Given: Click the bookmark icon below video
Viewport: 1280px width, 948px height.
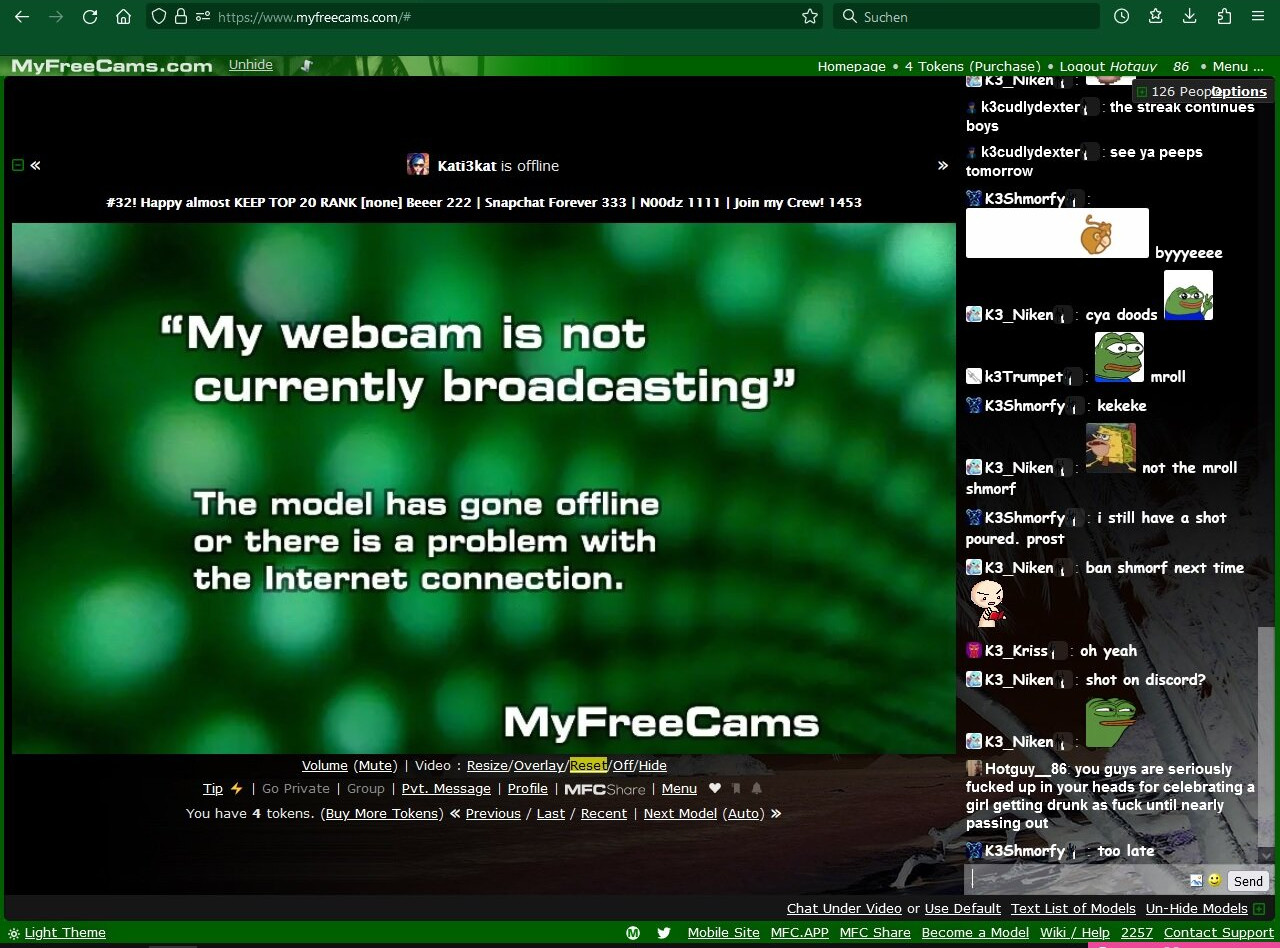Looking at the screenshot, I should point(736,789).
